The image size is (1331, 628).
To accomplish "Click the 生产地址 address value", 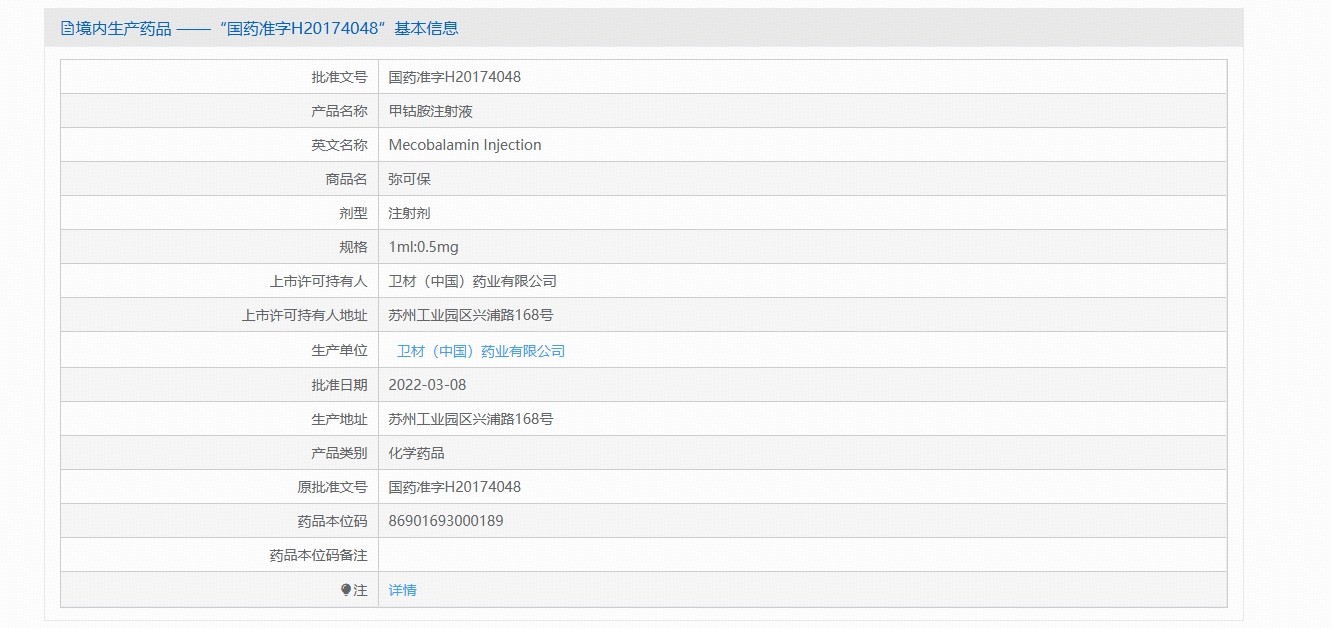I will [470, 419].
